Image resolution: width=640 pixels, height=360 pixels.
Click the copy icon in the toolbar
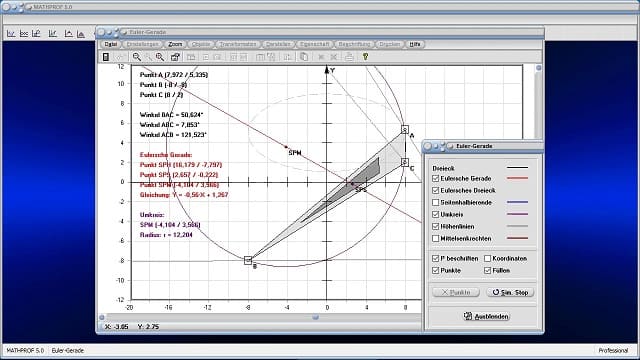click(x=304, y=57)
